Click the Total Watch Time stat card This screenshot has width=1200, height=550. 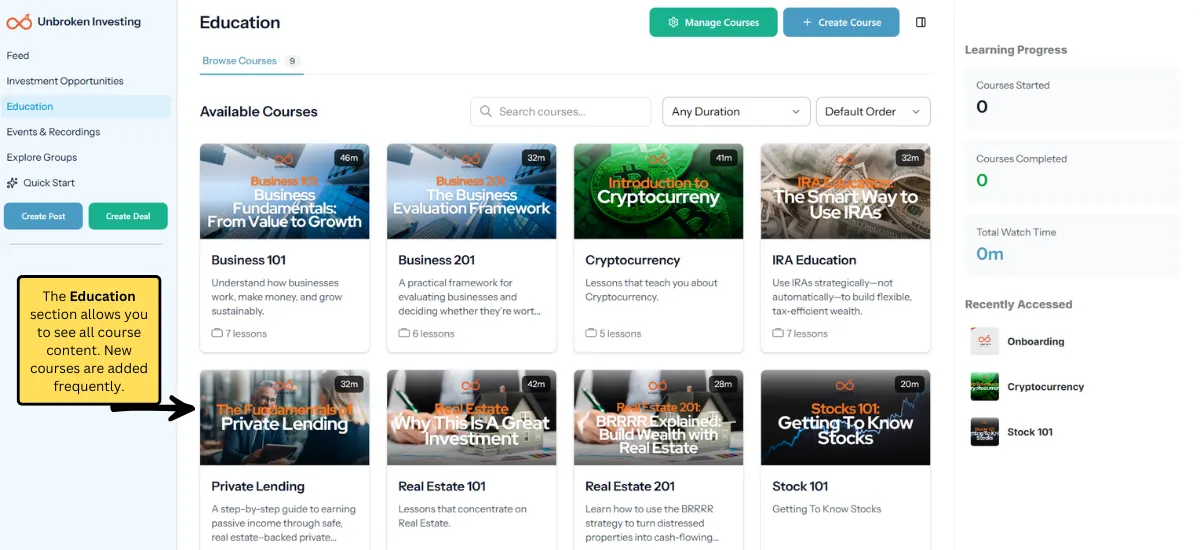click(1072, 245)
